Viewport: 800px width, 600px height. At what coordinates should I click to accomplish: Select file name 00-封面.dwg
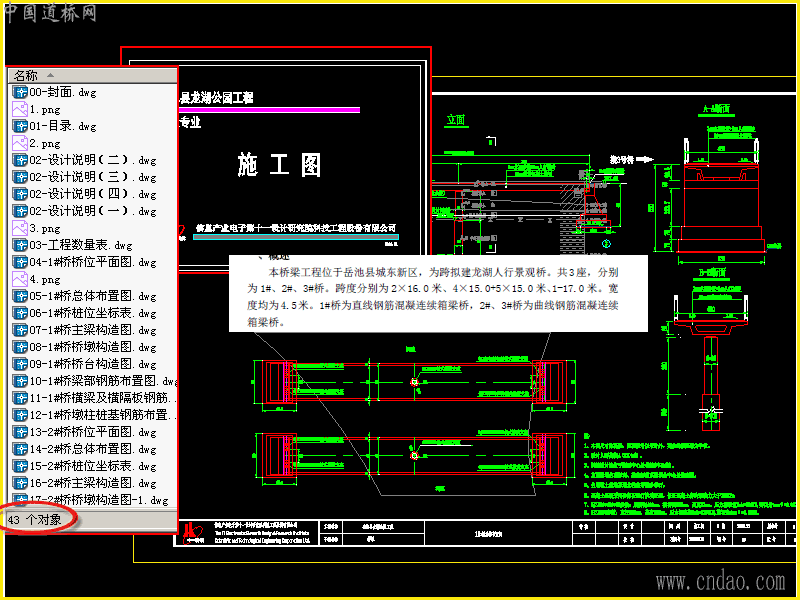click(63, 92)
